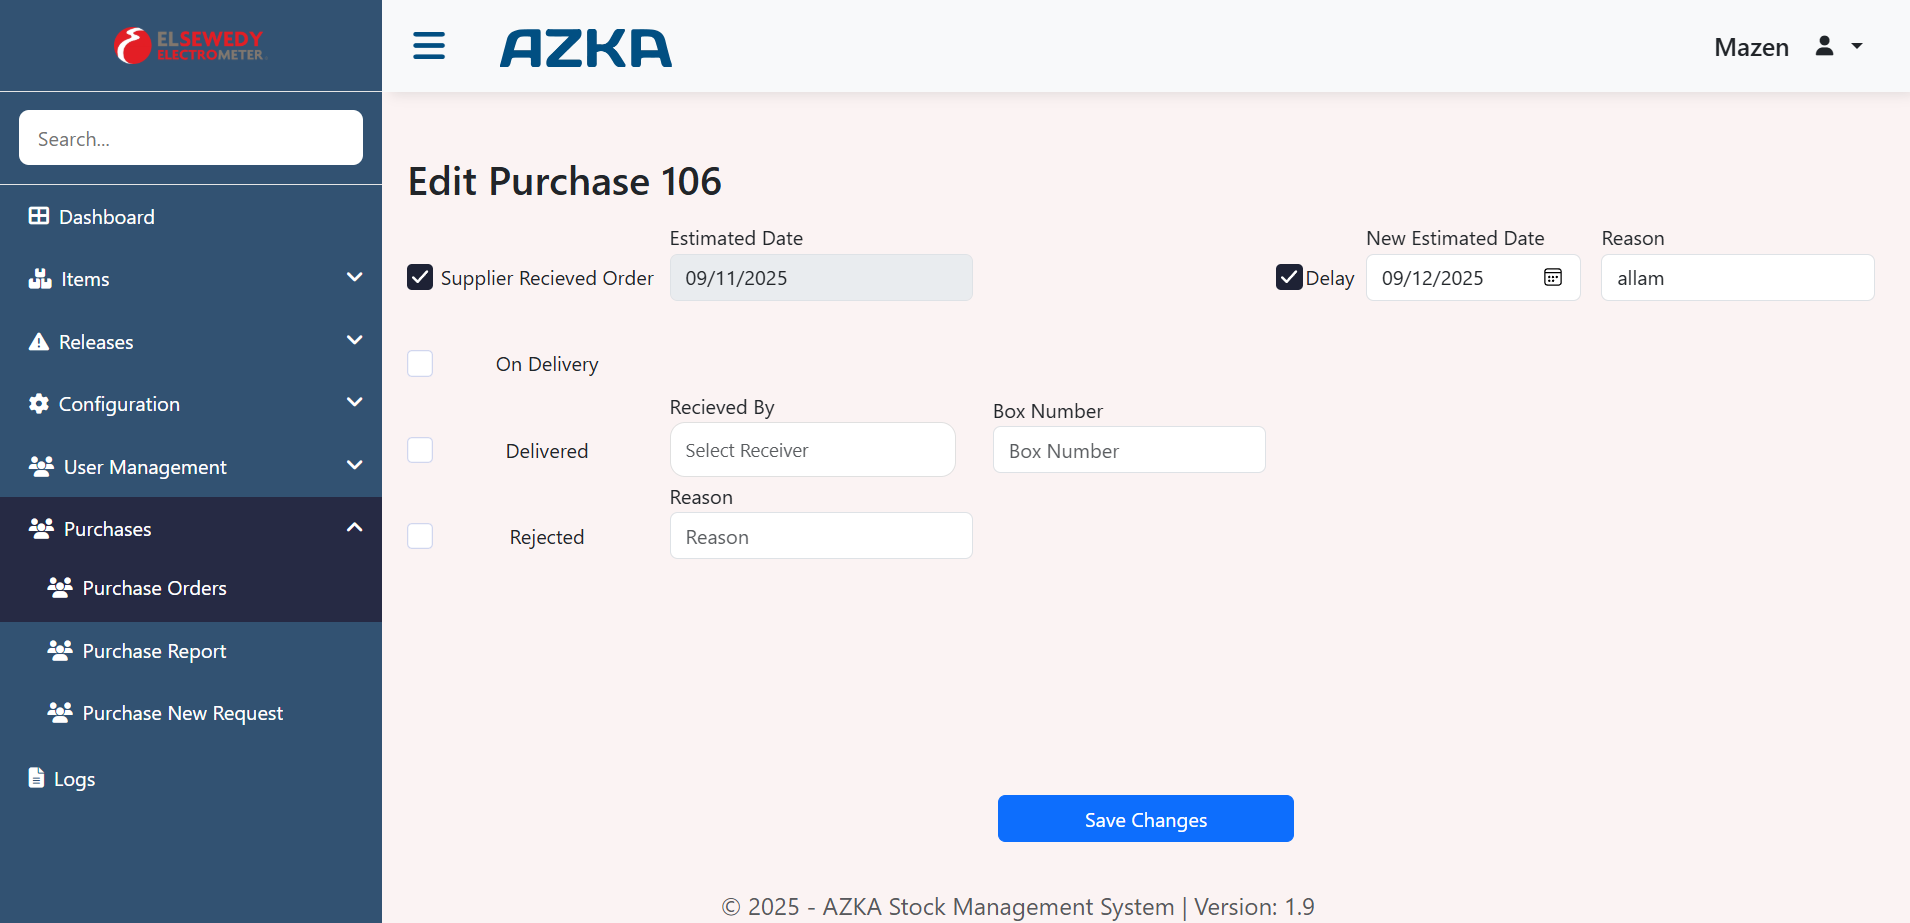Viewport: 1910px width, 923px height.
Task: Open the Select Receiver dropdown
Action: 812,450
